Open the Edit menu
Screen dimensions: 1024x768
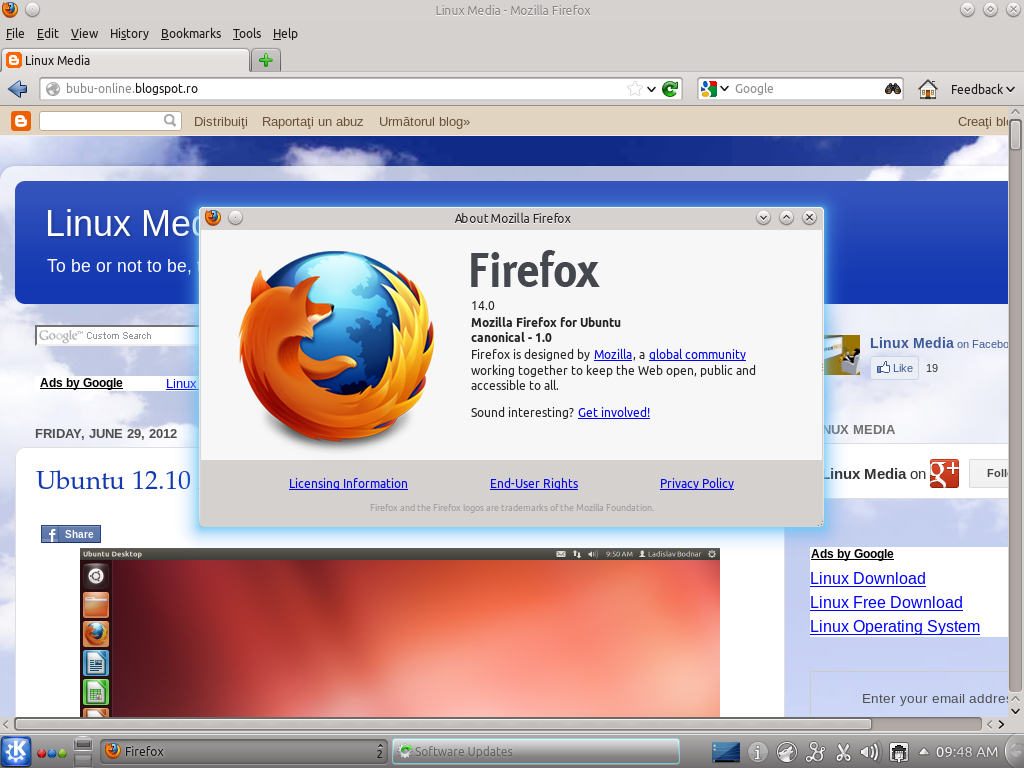click(47, 33)
